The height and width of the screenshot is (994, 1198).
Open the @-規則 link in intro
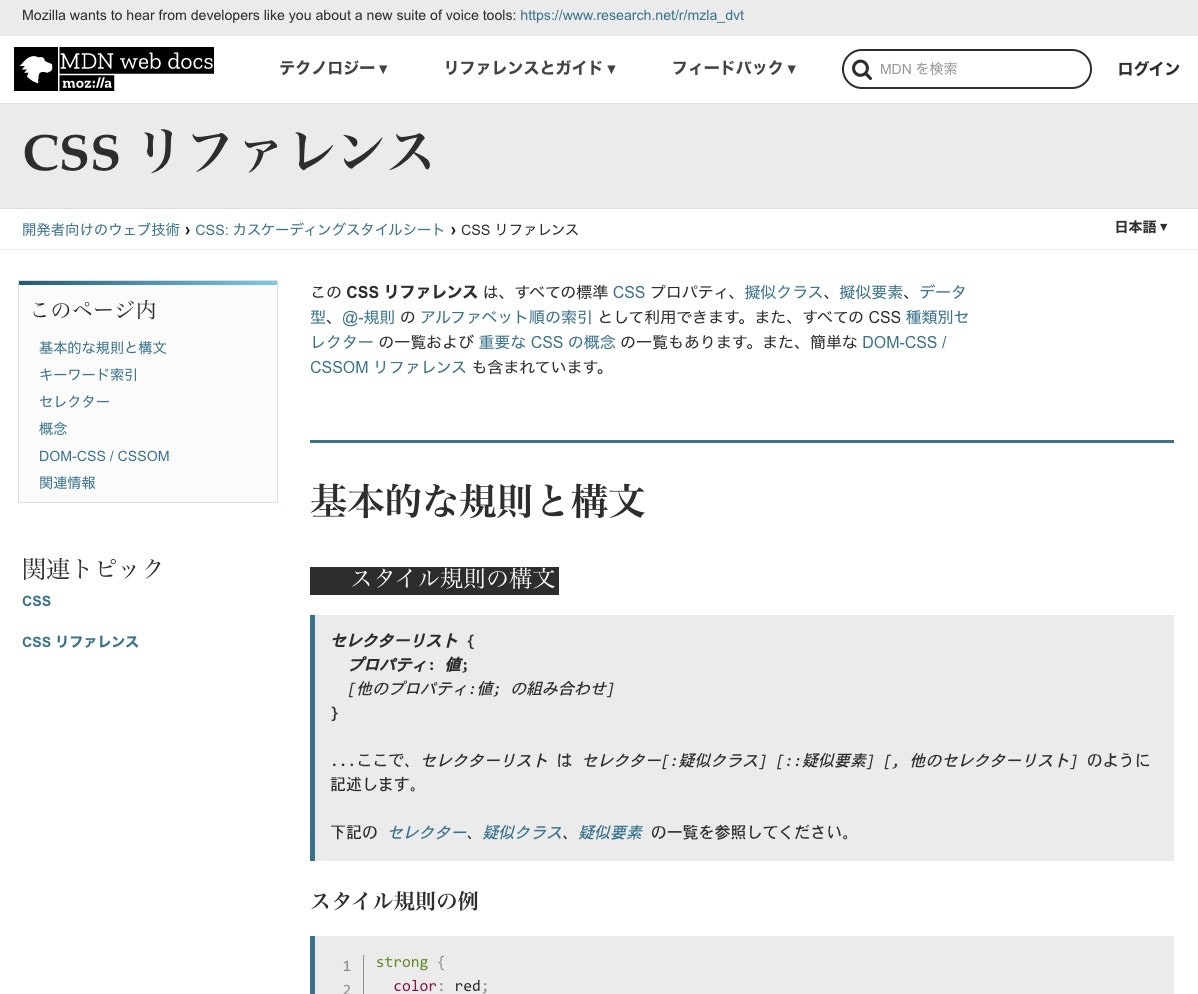pos(368,317)
